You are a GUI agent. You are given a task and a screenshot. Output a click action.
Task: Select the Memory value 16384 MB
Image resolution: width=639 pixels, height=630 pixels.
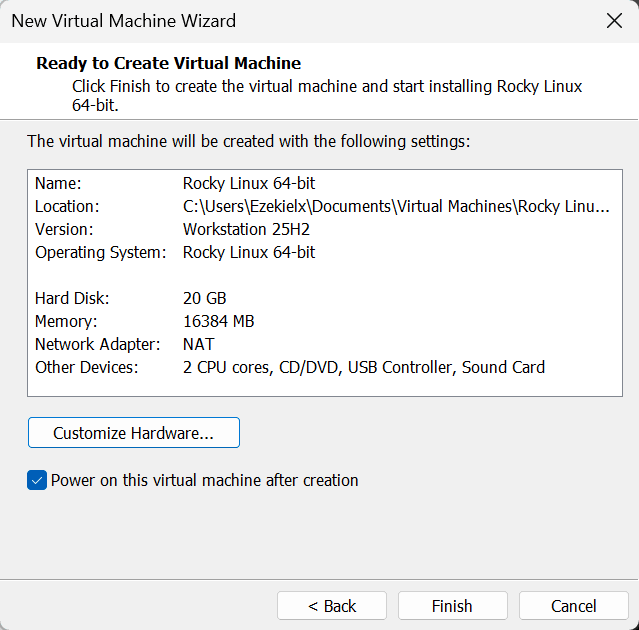pyautogui.click(x=218, y=321)
